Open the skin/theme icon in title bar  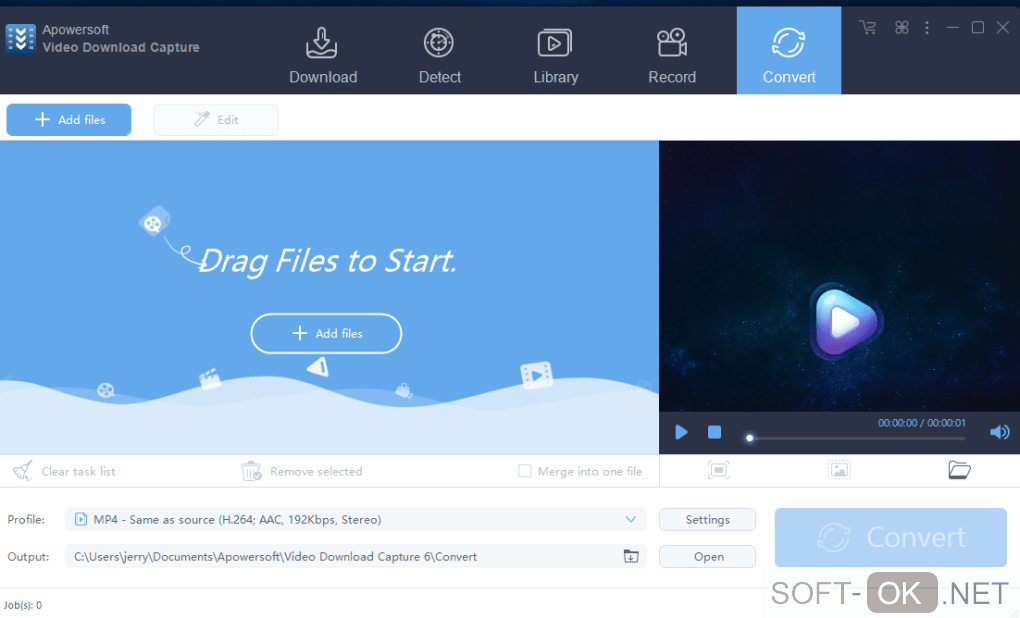coord(901,27)
